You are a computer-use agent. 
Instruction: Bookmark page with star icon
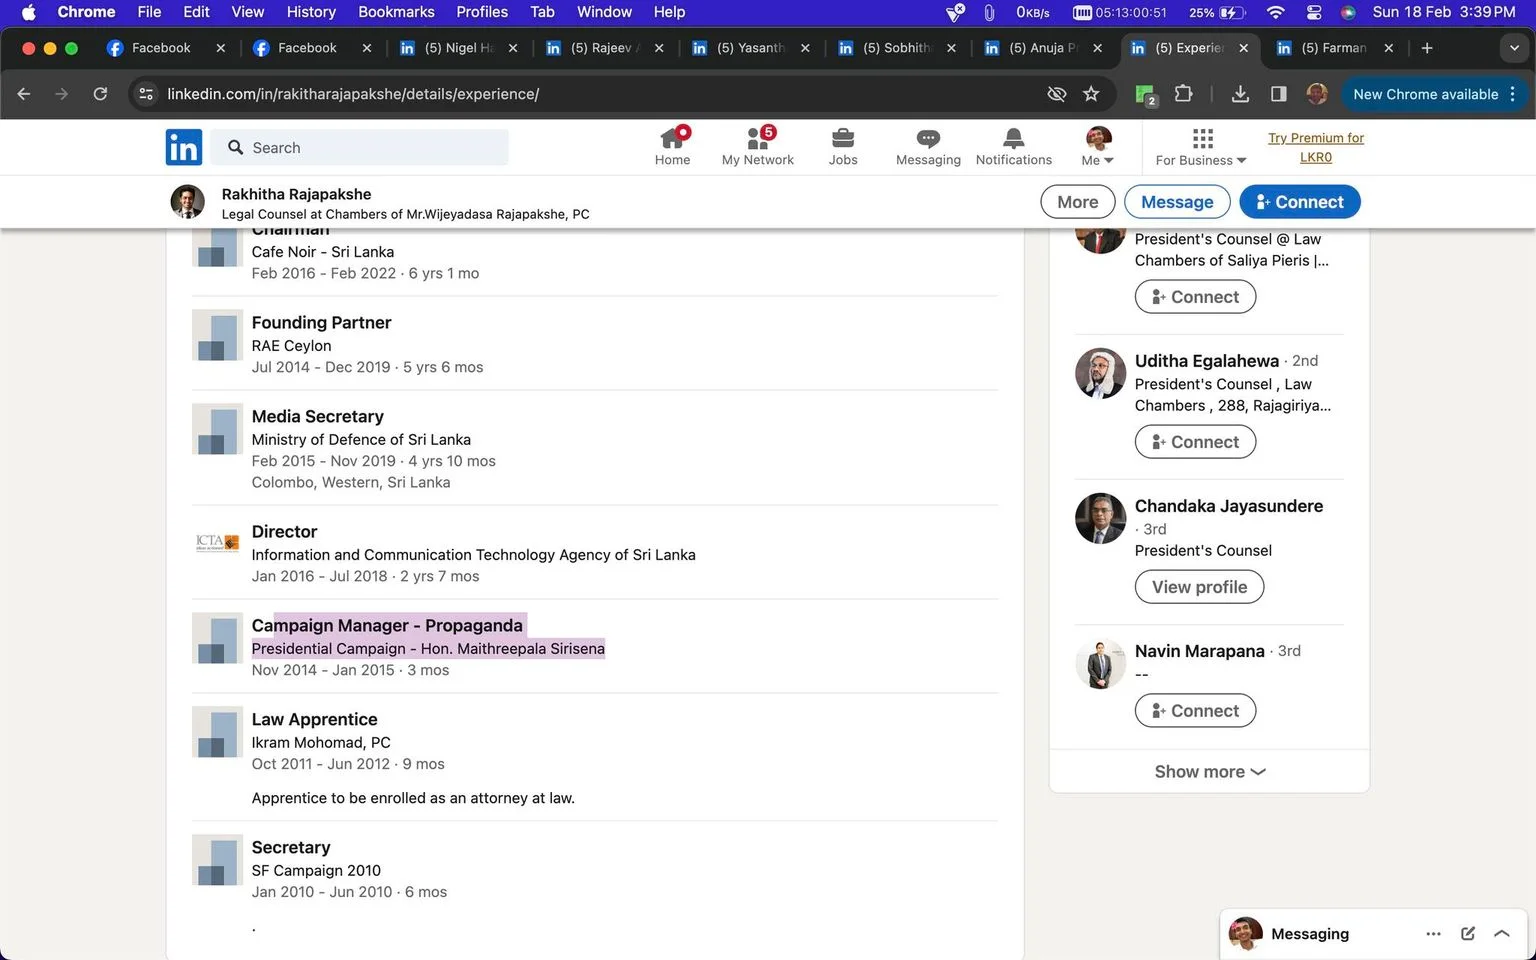pos(1091,94)
